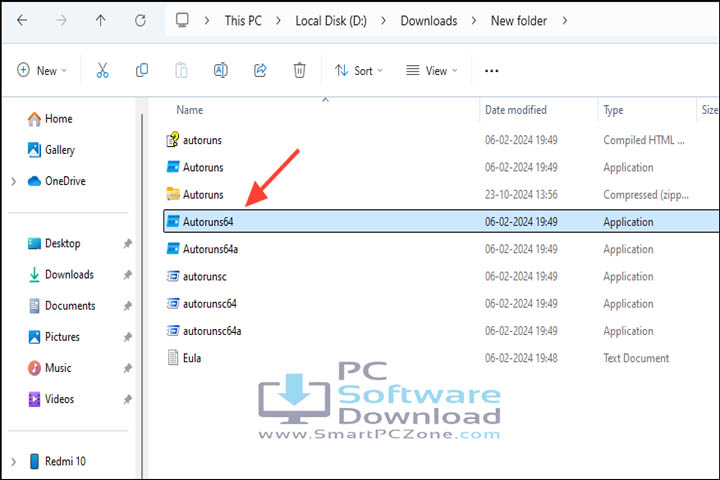720x480 pixels.
Task: Open Documents in the sidebar
Action: point(62,306)
